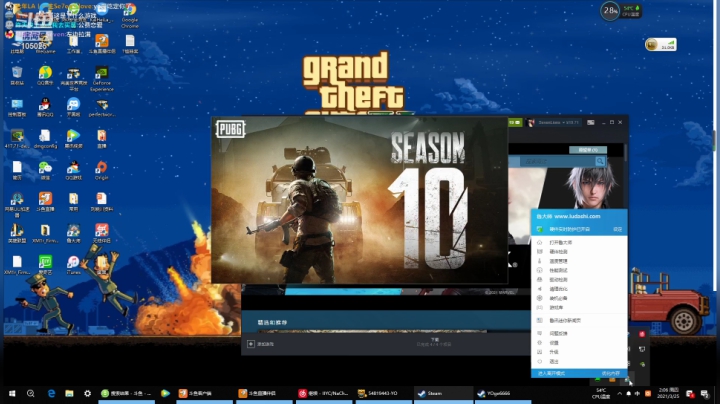
Task: Switch to the 54819443-YO taskbar window
Action: tap(383, 393)
